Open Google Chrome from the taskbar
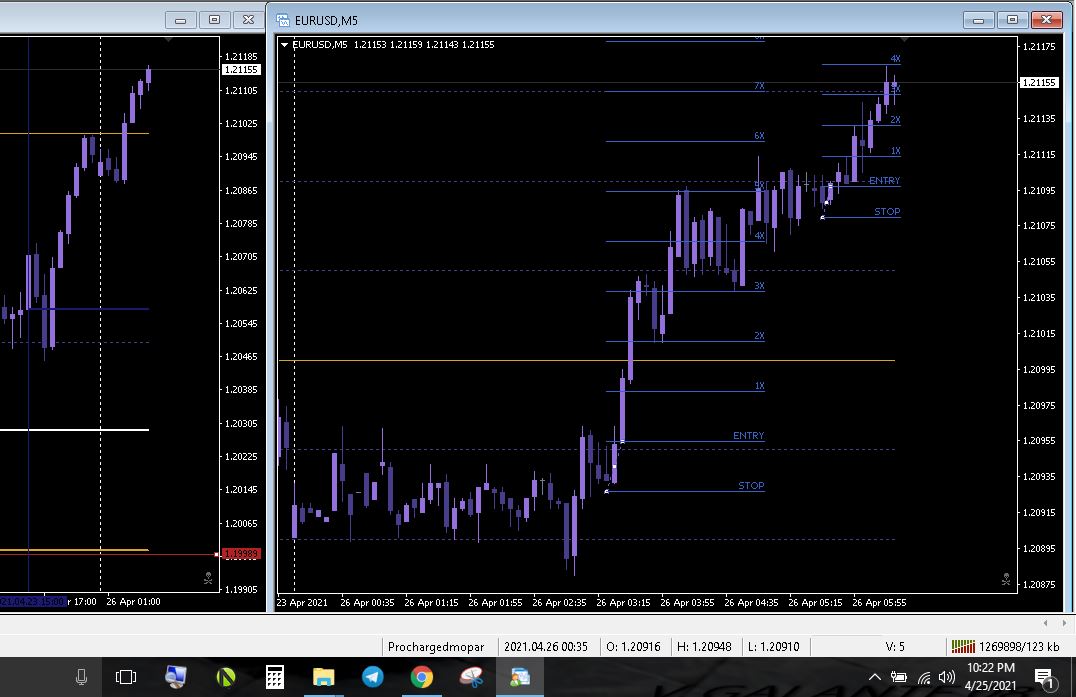Image resolution: width=1076 pixels, height=697 pixels. click(x=422, y=677)
